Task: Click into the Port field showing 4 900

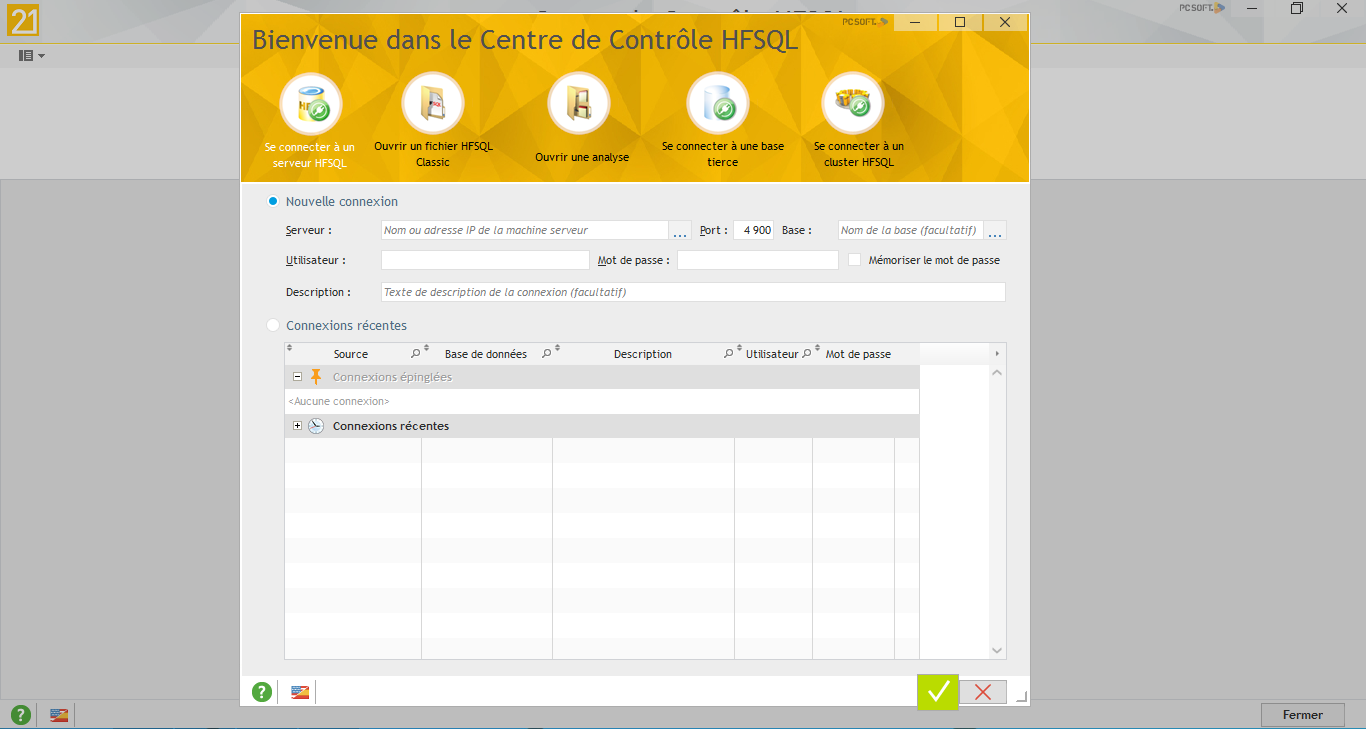Action: pos(754,230)
